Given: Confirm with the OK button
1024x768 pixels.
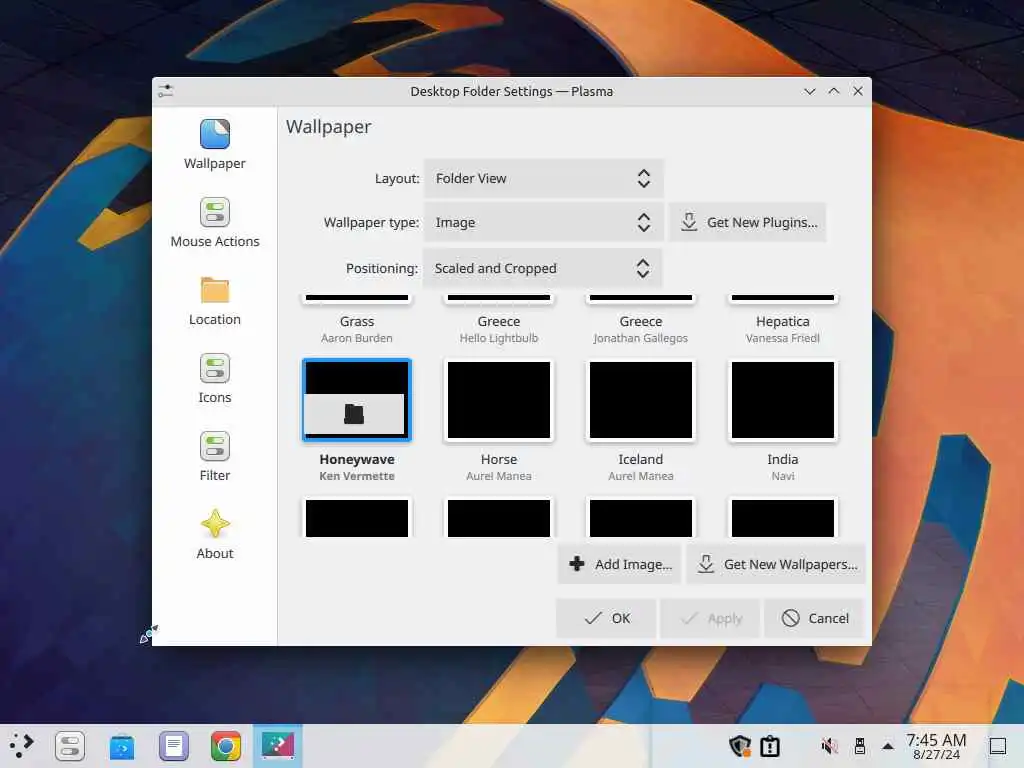Looking at the screenshot, I should 606,618.
